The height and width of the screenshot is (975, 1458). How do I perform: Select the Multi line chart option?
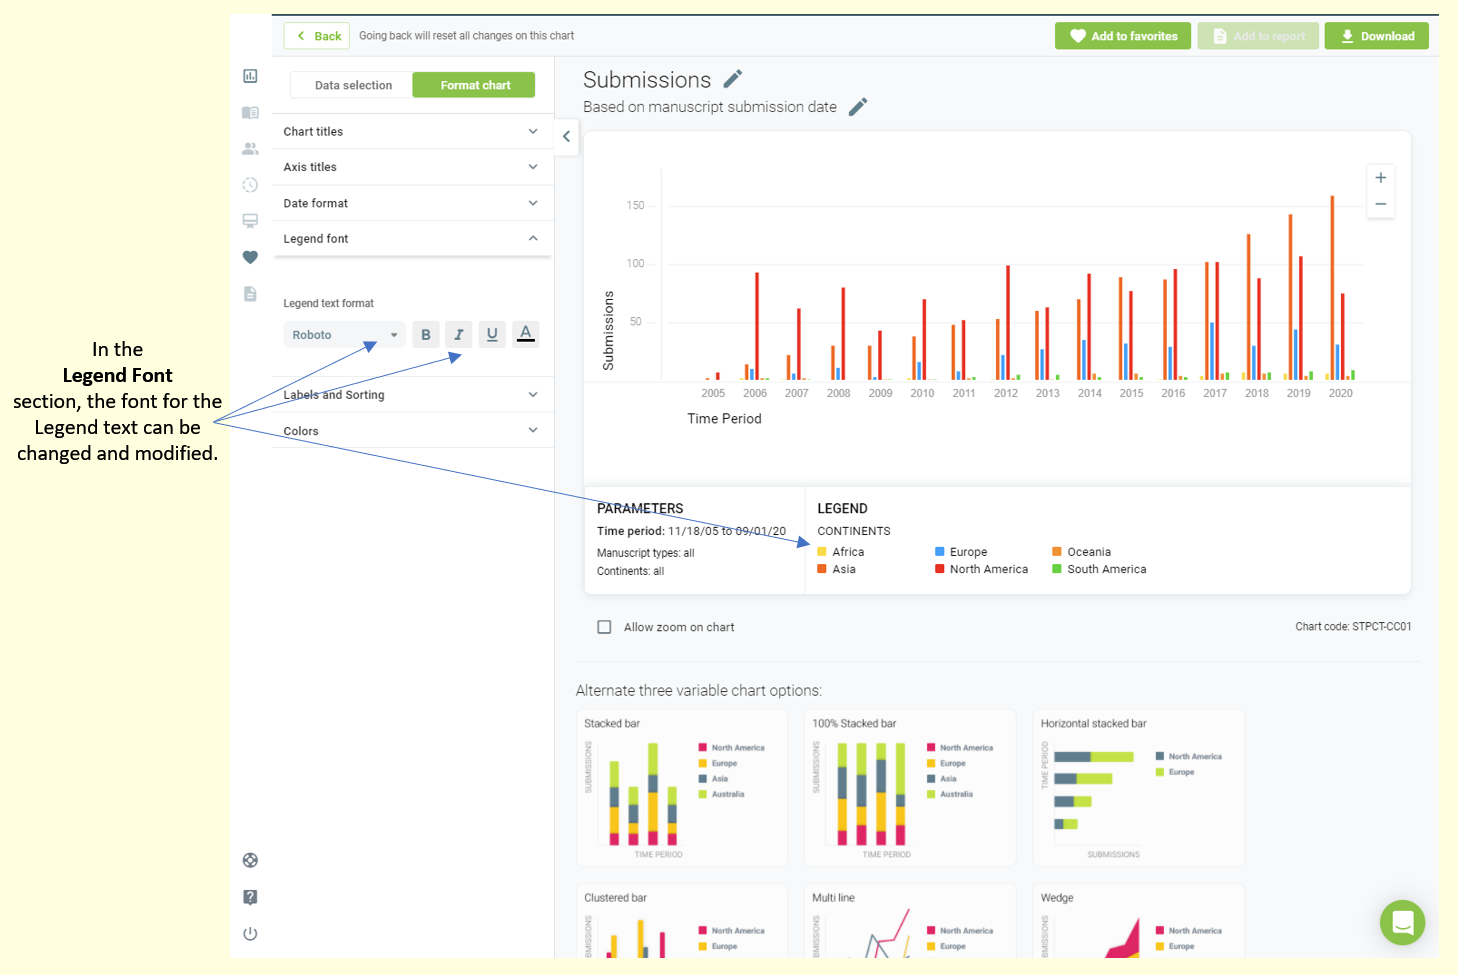(x=910, y=920)
